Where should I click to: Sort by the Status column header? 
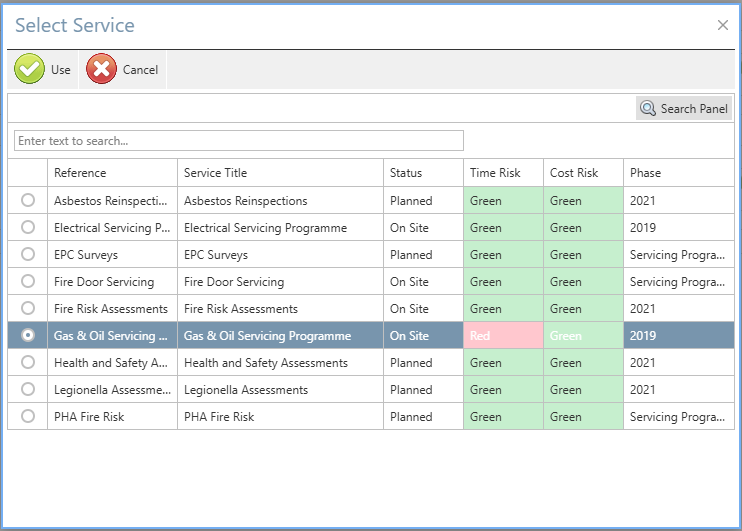pos(406,173)
